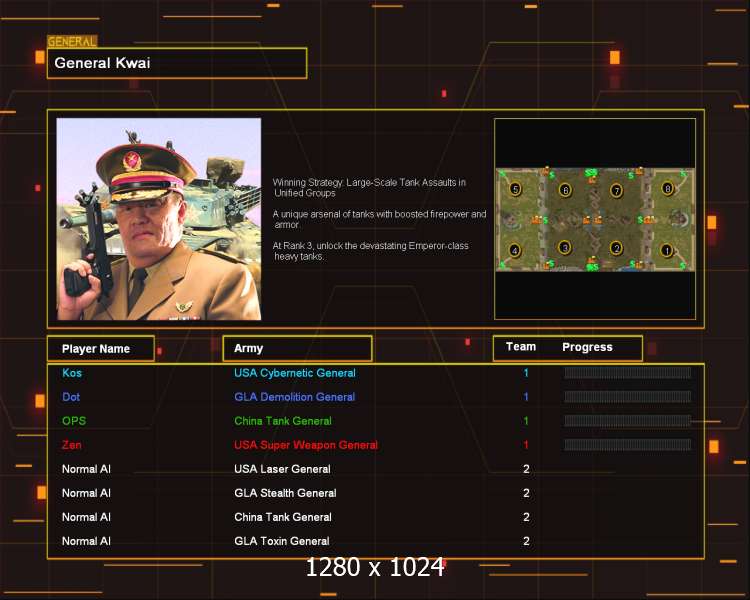Click start position 8 on the minimap
Image resolution: width=750 pixels, height=600 pixels.
point(667,189)
